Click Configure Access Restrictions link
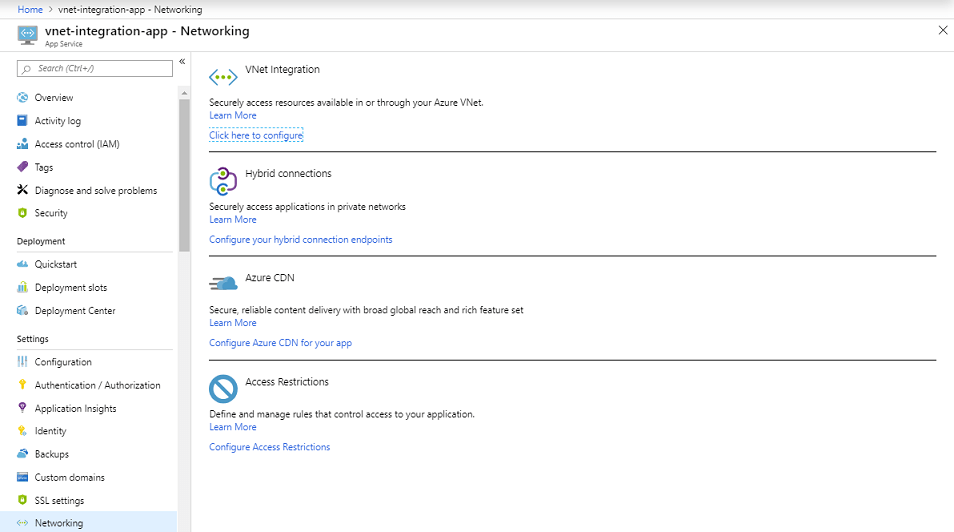 270,447
